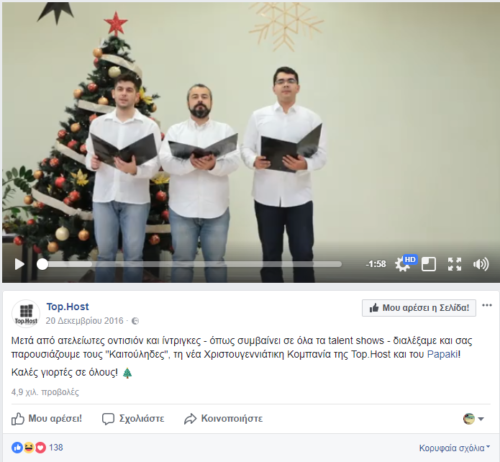The image size is (500, 462).
Task: Comment using the Σχολιάστε button
Action: point(133,419)
